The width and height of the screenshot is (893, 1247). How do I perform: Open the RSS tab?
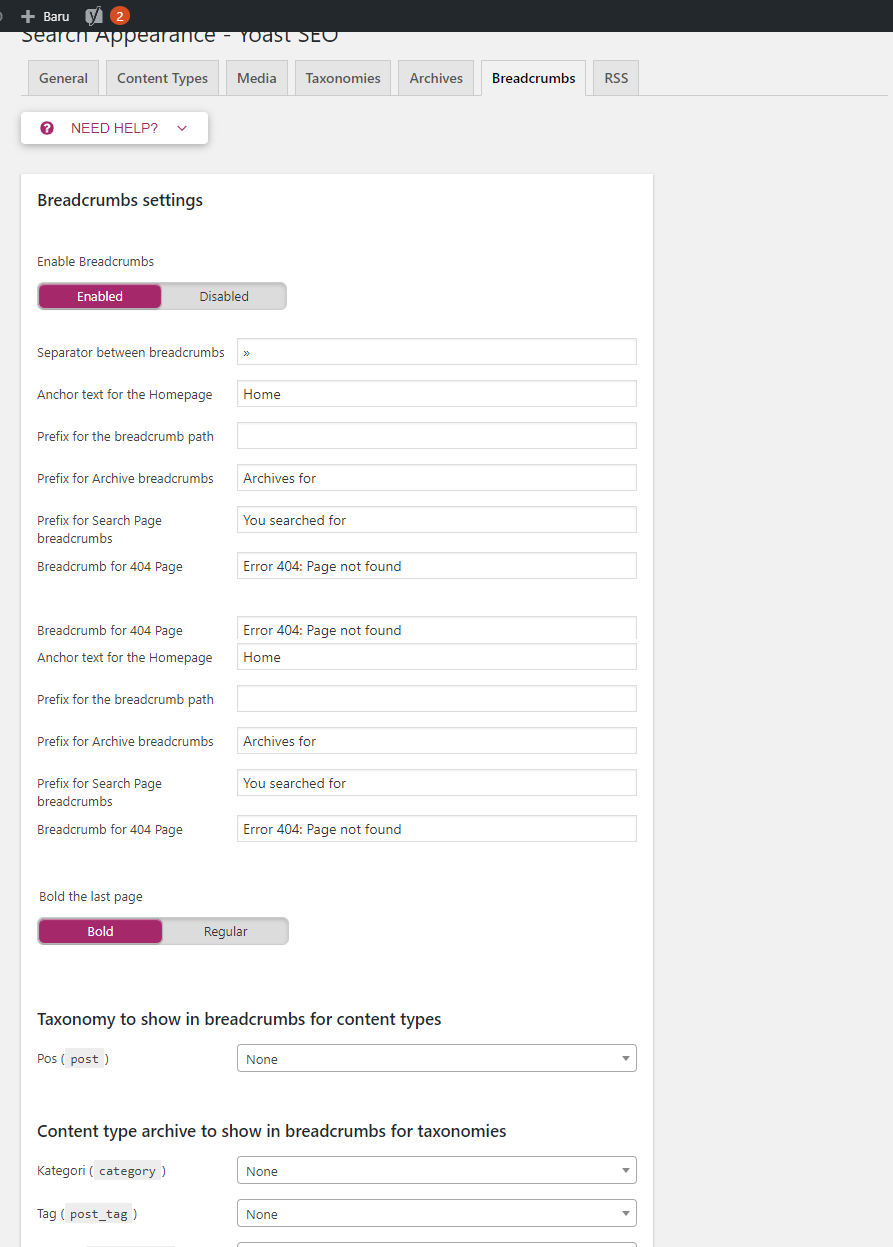tap(616, 78)
